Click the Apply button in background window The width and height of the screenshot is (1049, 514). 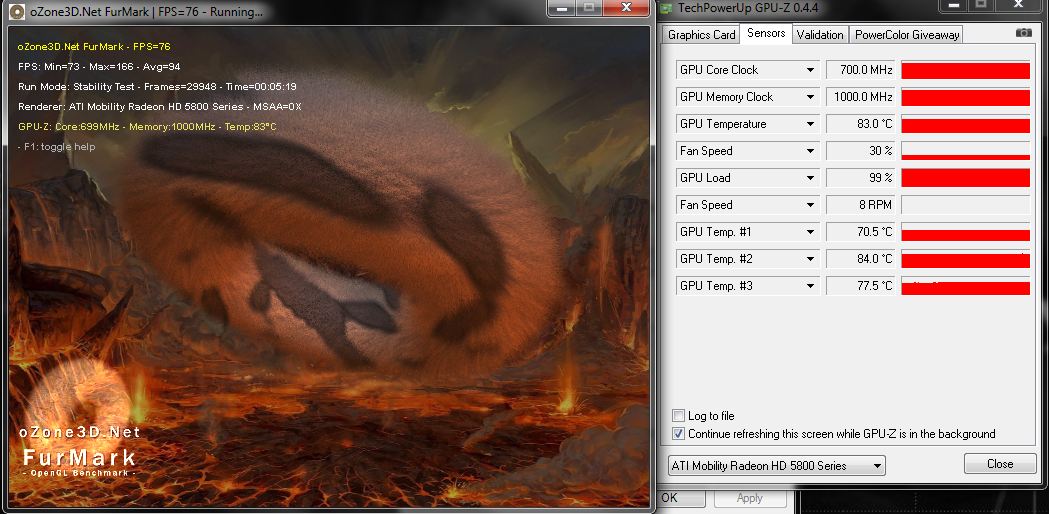point(749,498)
